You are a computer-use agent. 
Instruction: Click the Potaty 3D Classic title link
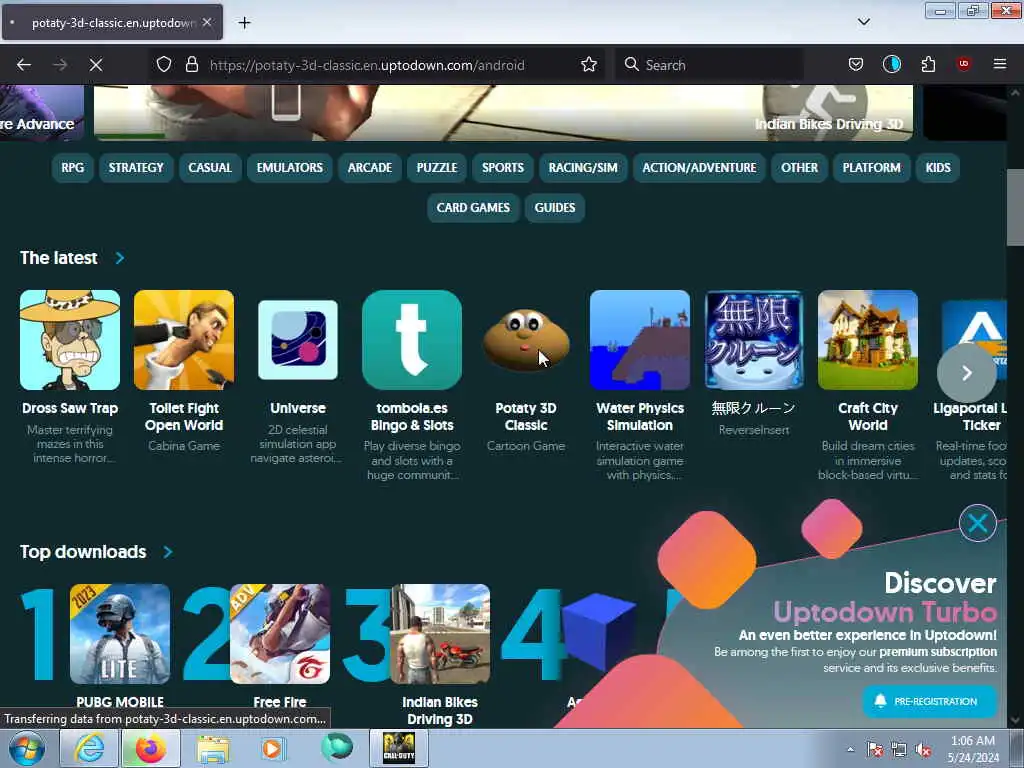pyautogui.click(x=526, y=417)
